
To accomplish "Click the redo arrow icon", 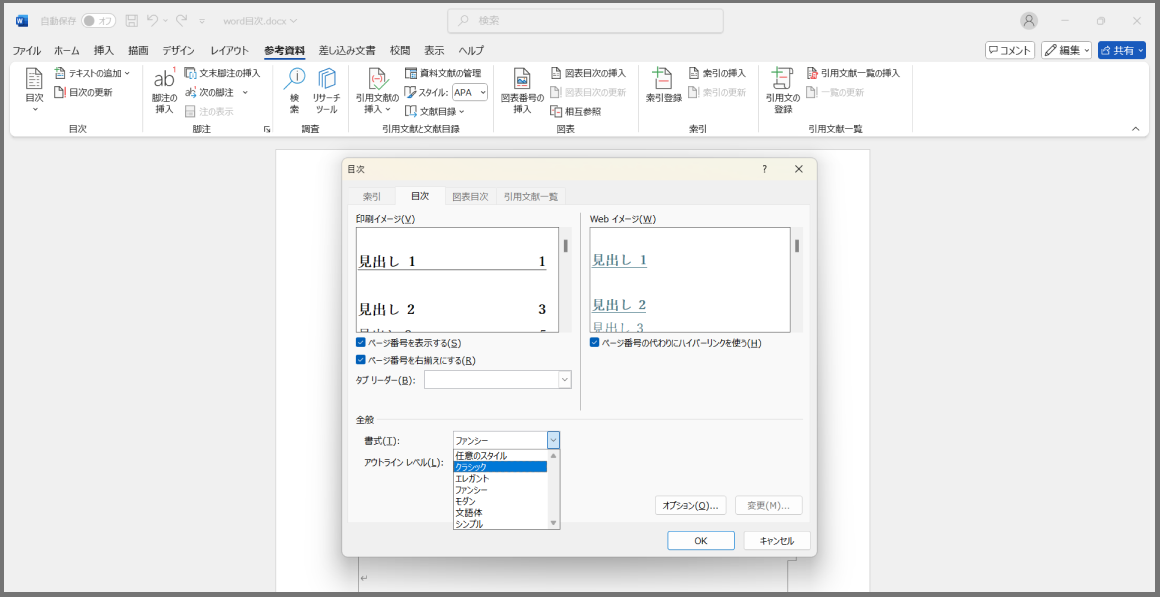I will (182, 21).
